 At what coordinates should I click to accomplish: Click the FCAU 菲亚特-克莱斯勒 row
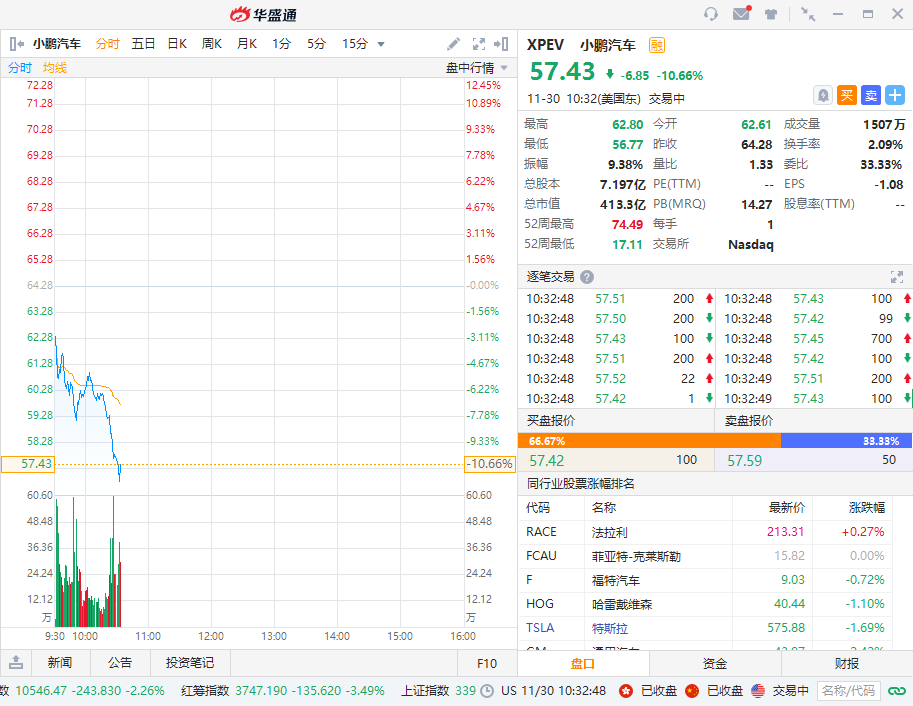(x=705, y=556)
